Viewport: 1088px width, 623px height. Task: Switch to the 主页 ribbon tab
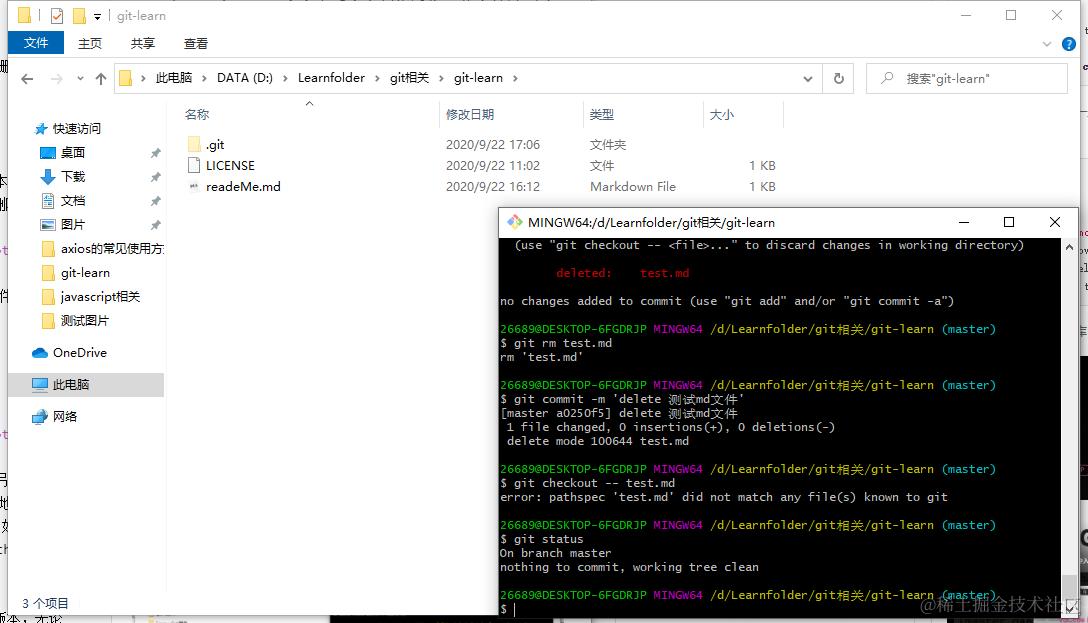[90, 44]
